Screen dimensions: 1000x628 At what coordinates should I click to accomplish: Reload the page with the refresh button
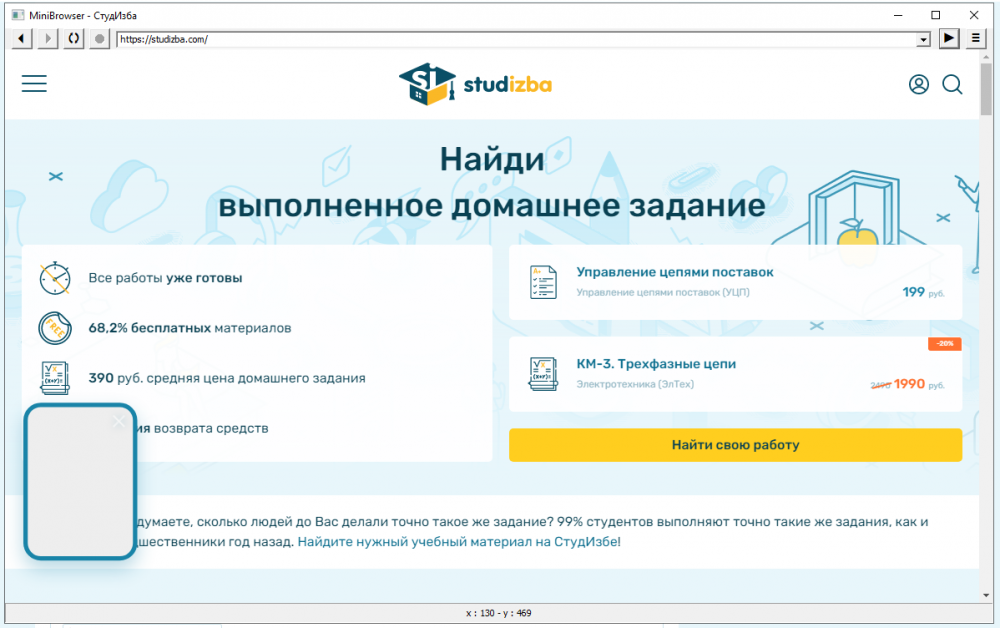pos(73,39)
